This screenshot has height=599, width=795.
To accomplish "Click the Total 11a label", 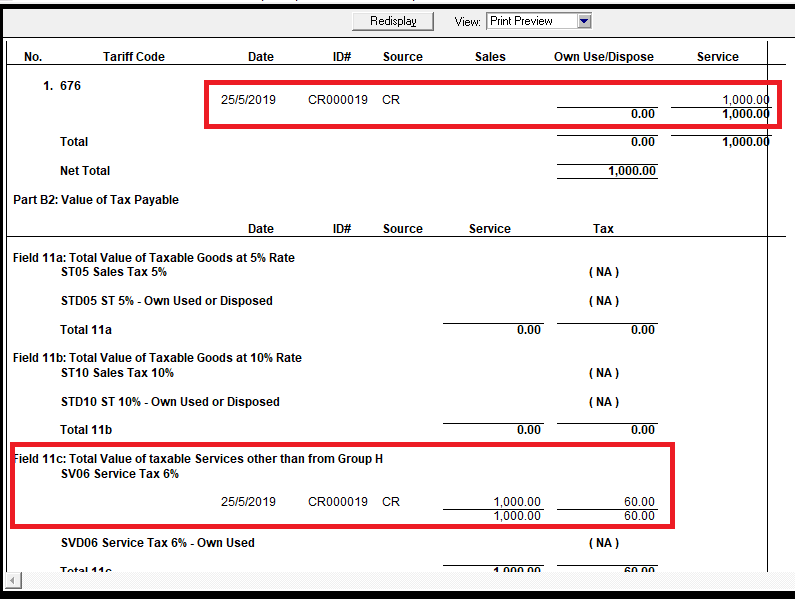I will [86, 330].
